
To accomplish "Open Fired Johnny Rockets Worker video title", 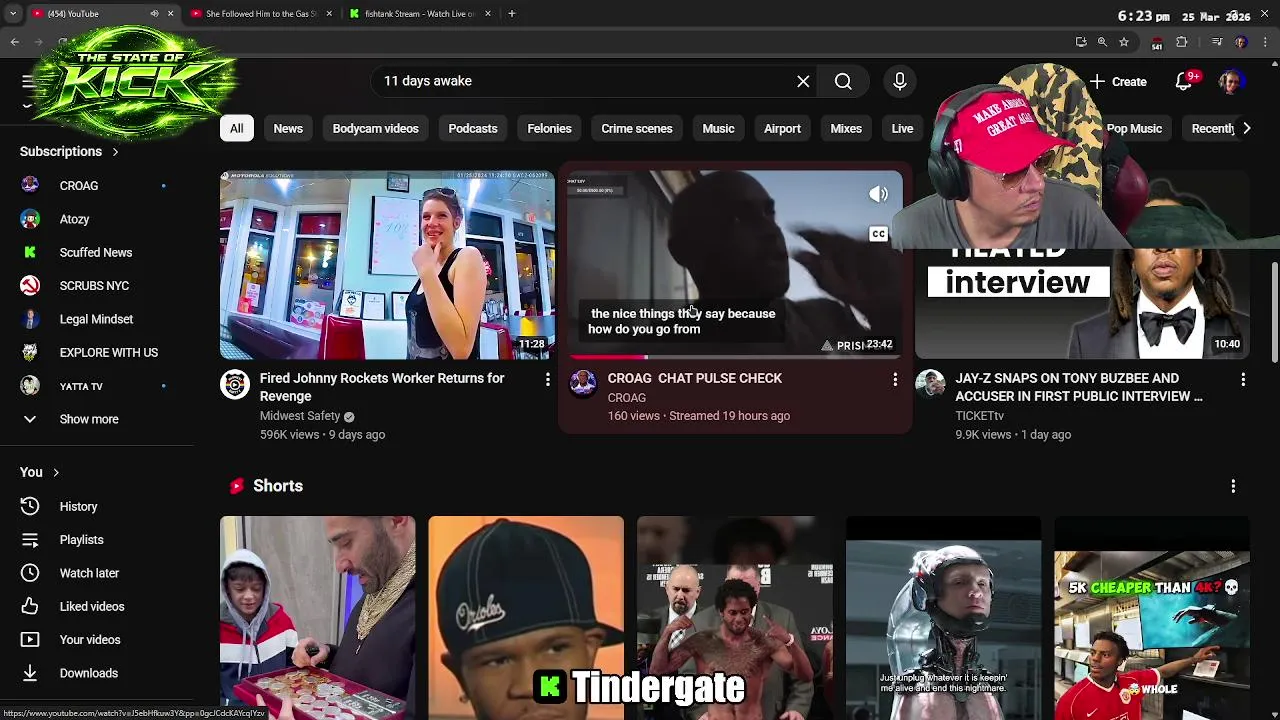I will [x=382, y=387].
